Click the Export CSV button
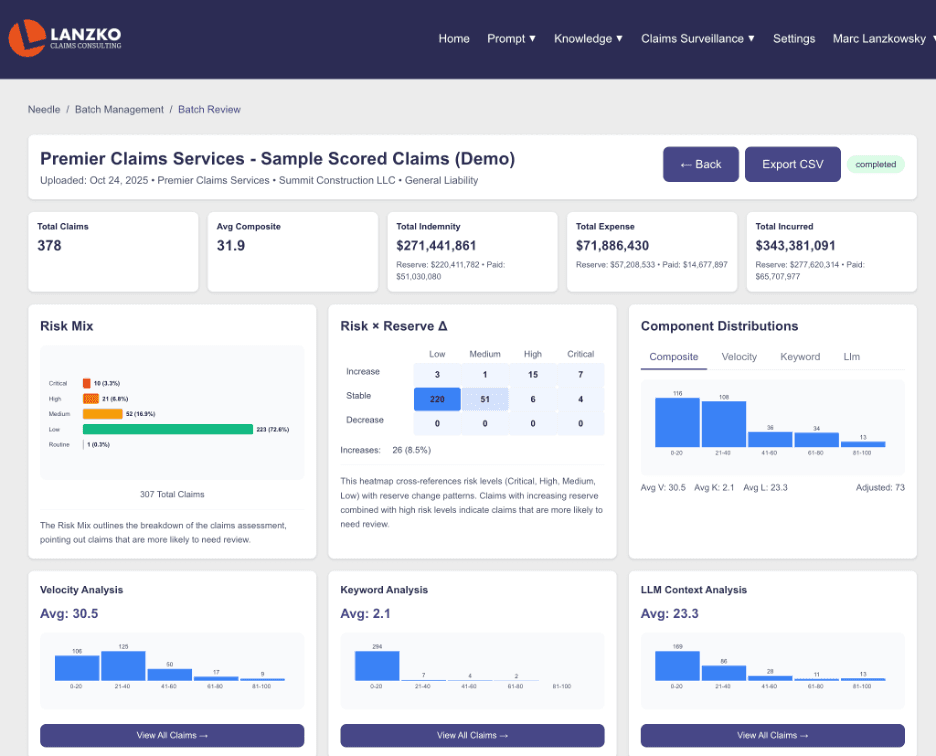Viewport: 936px width, 756px height. click(792, 163)
